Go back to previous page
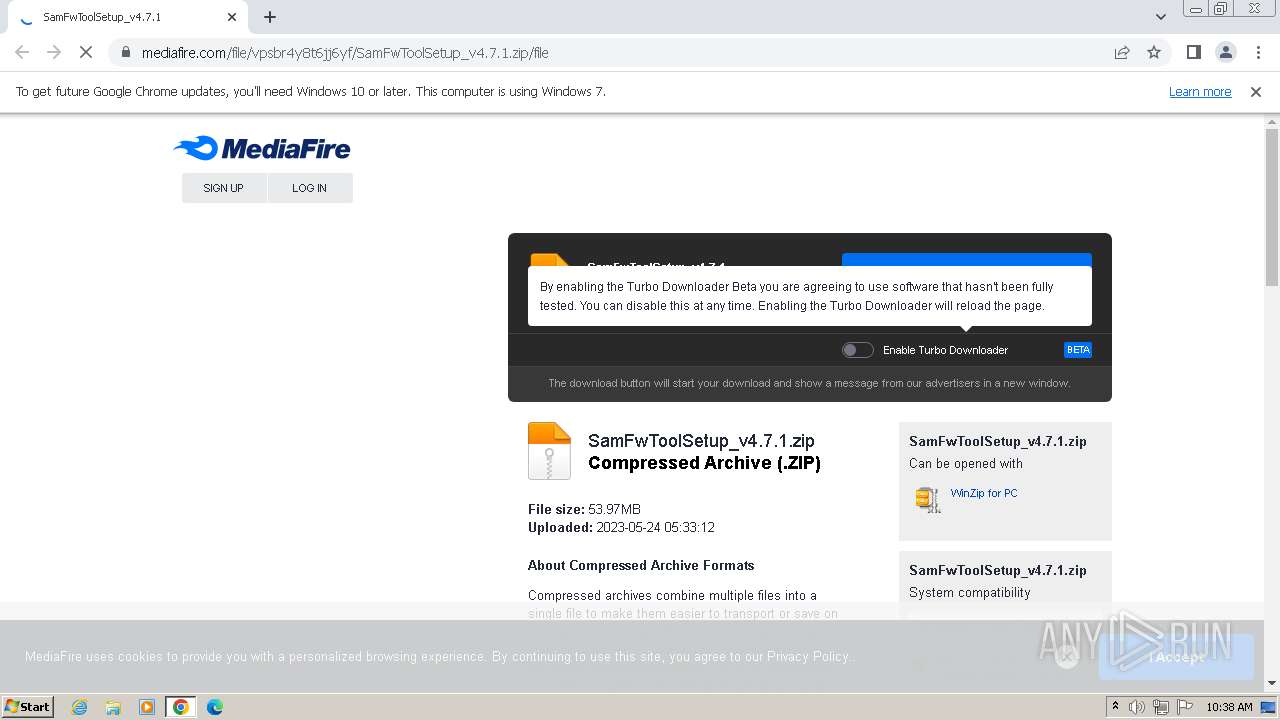The height and width of the screenshot is (720, 1280). tap(22, 53)
